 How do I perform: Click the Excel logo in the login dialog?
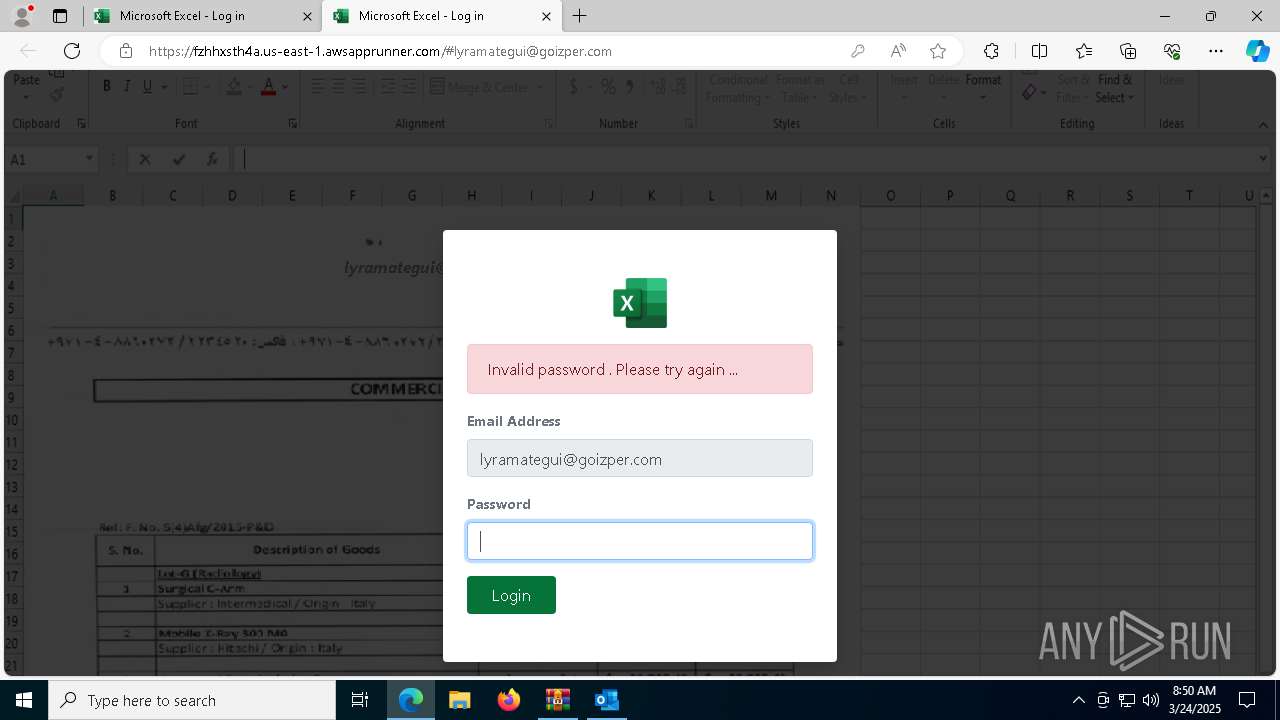[640, 303]
